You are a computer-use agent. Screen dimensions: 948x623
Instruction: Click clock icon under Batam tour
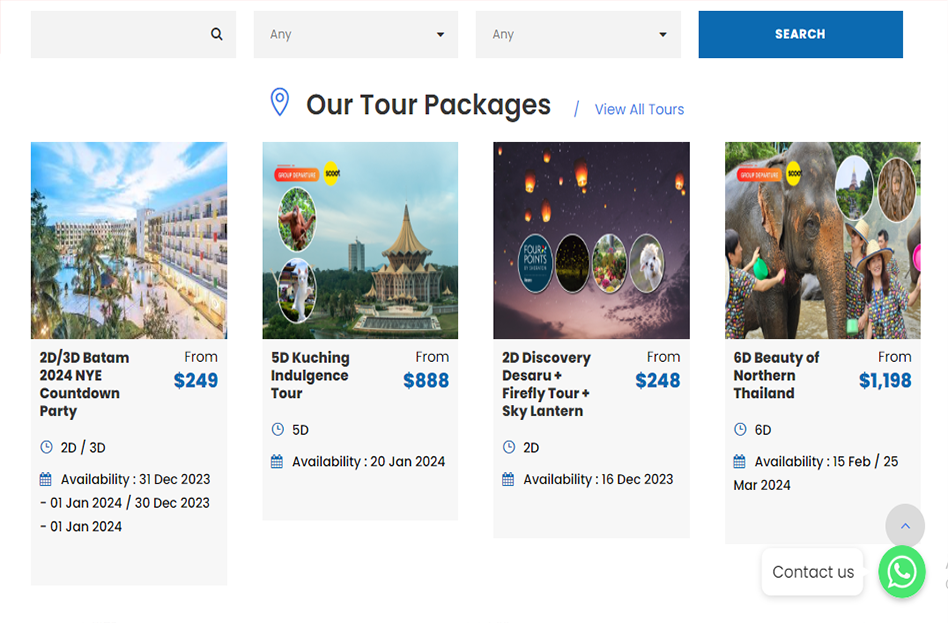click(x=46, y=448)
